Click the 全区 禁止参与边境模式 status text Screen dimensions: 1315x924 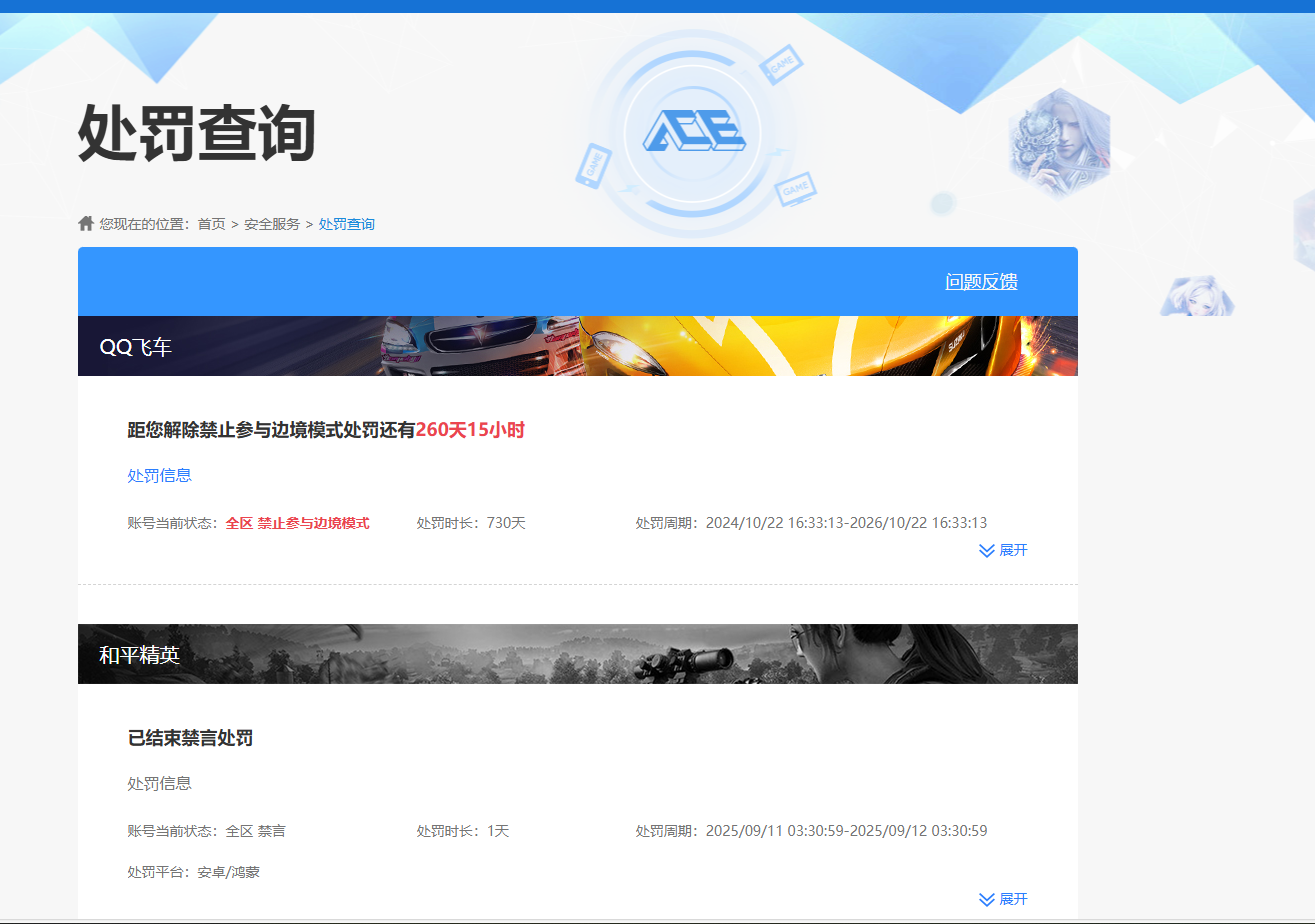point(296,522)
